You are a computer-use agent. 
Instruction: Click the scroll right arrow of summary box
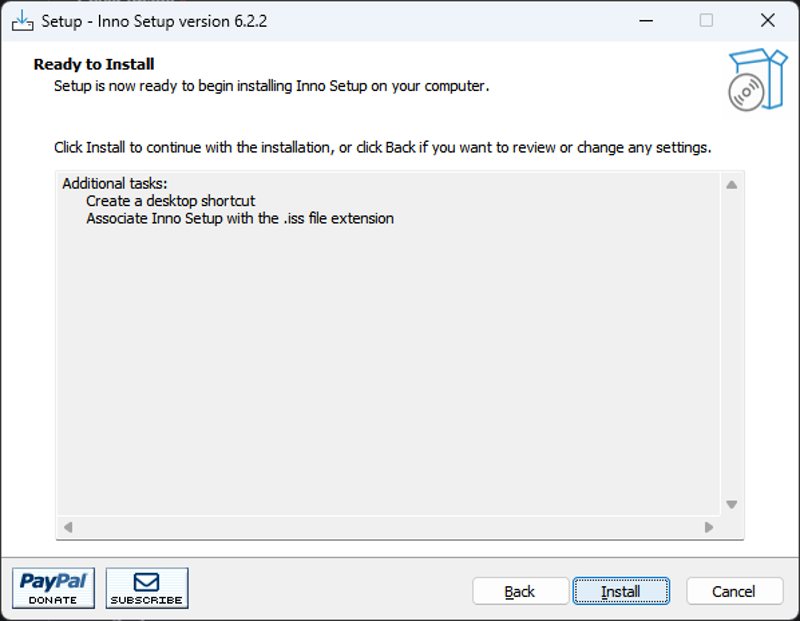pyautogui.click(x=709, y=527)
